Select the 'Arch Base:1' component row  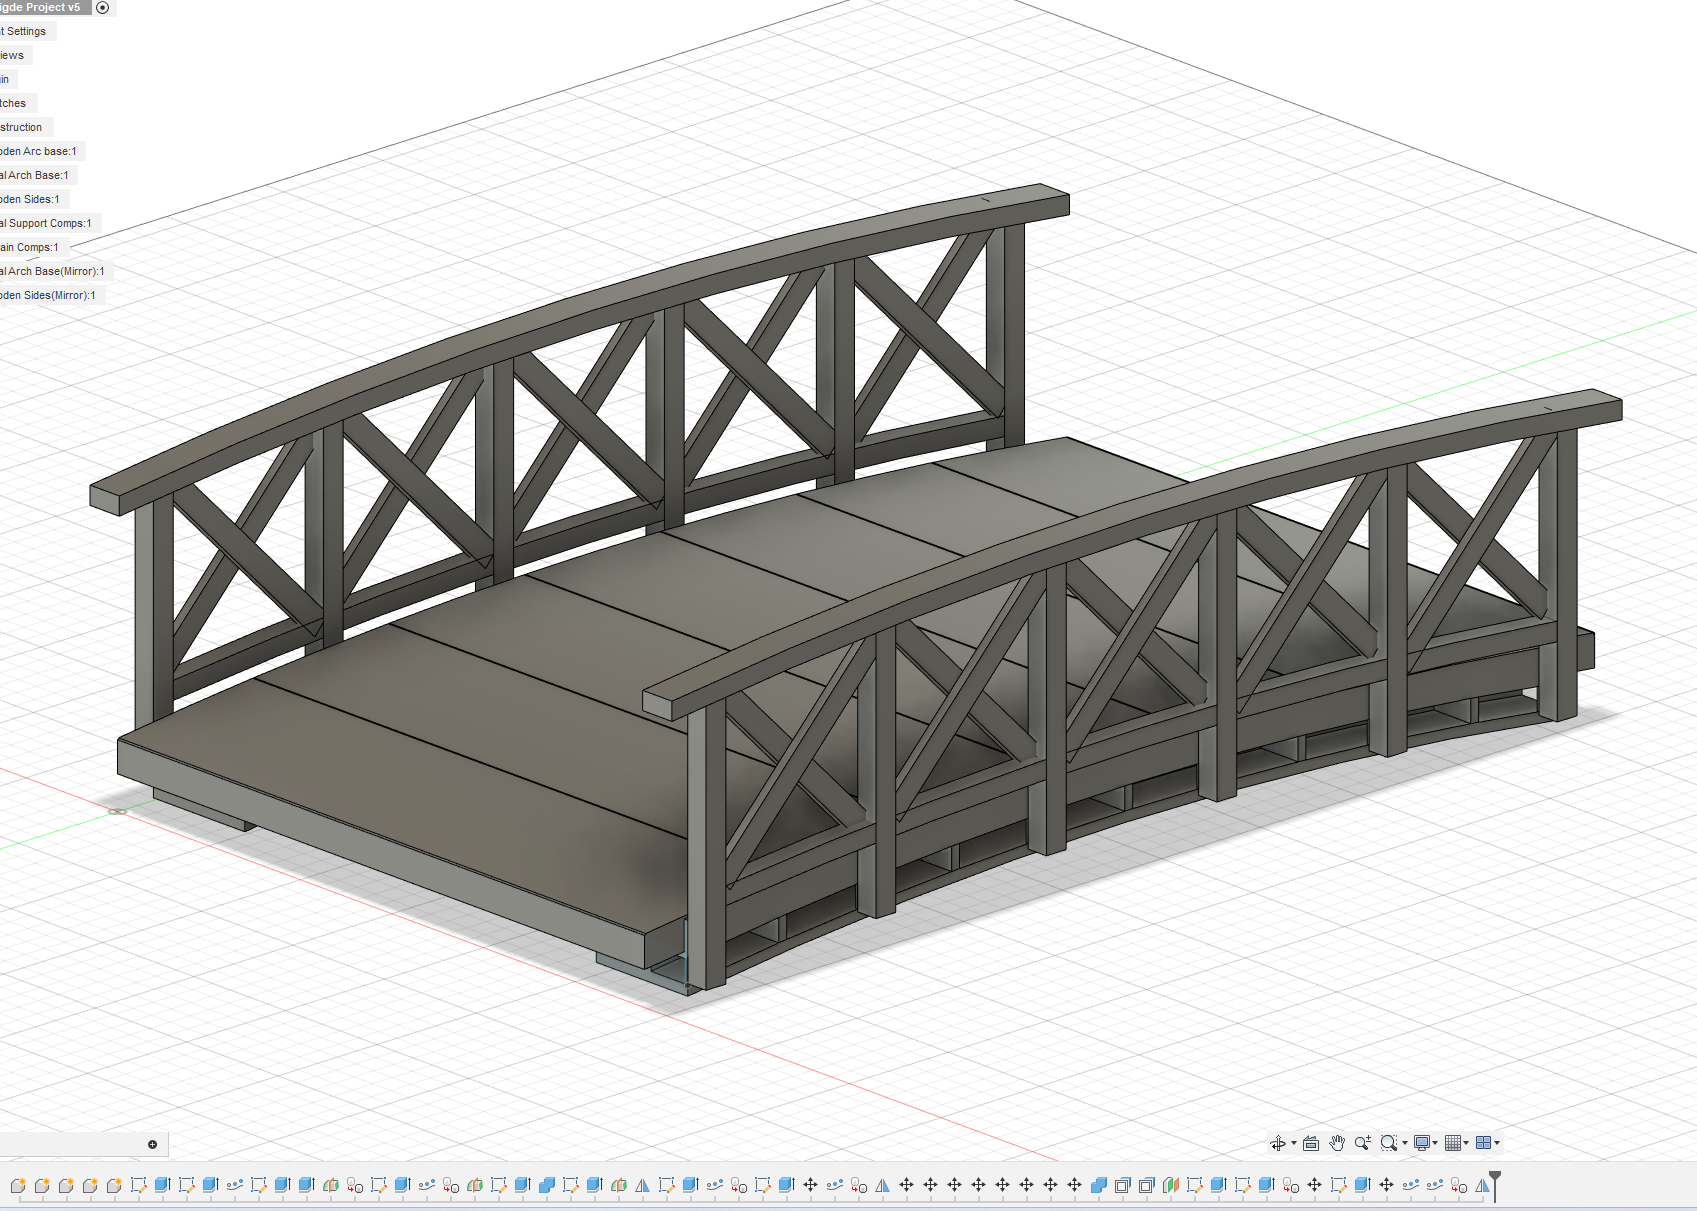pyautogui.click(x=37, y=175)
